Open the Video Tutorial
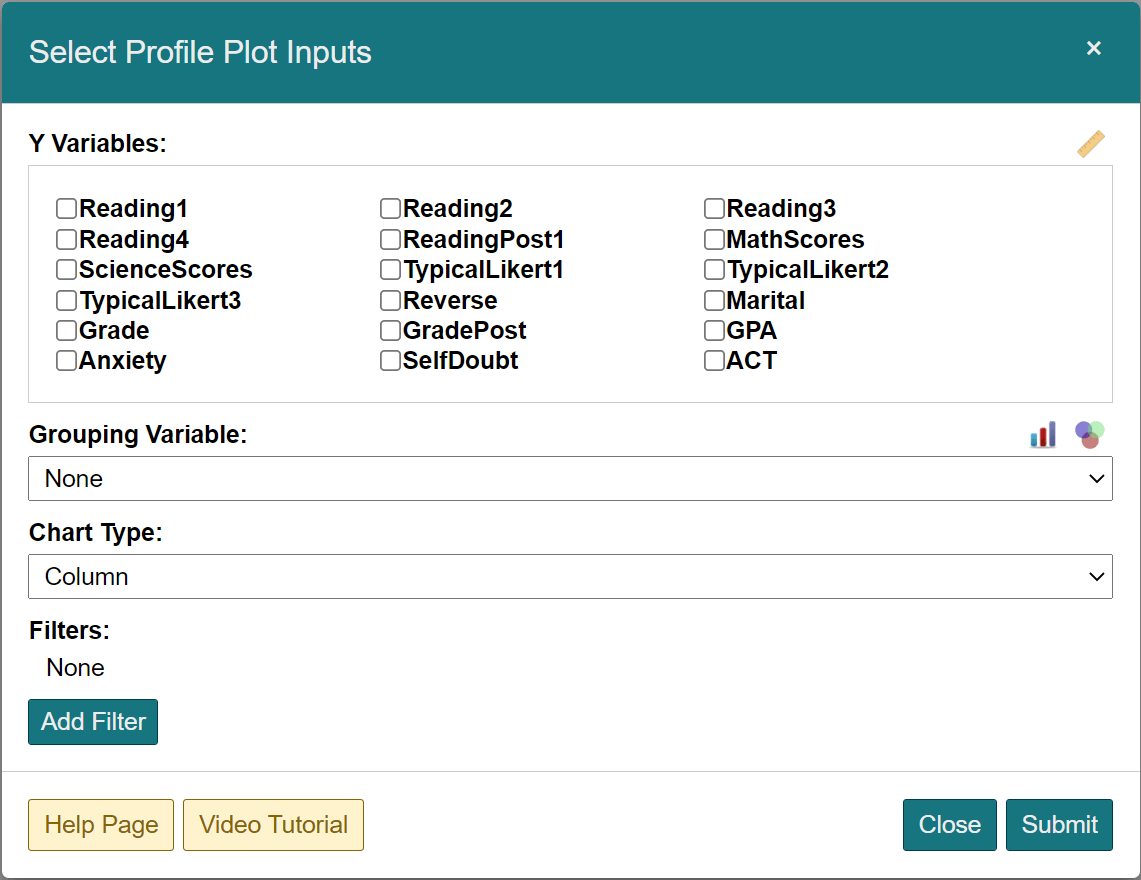Image resolution: width=1141 pixels, height=880 pixels. click(273, 825)
